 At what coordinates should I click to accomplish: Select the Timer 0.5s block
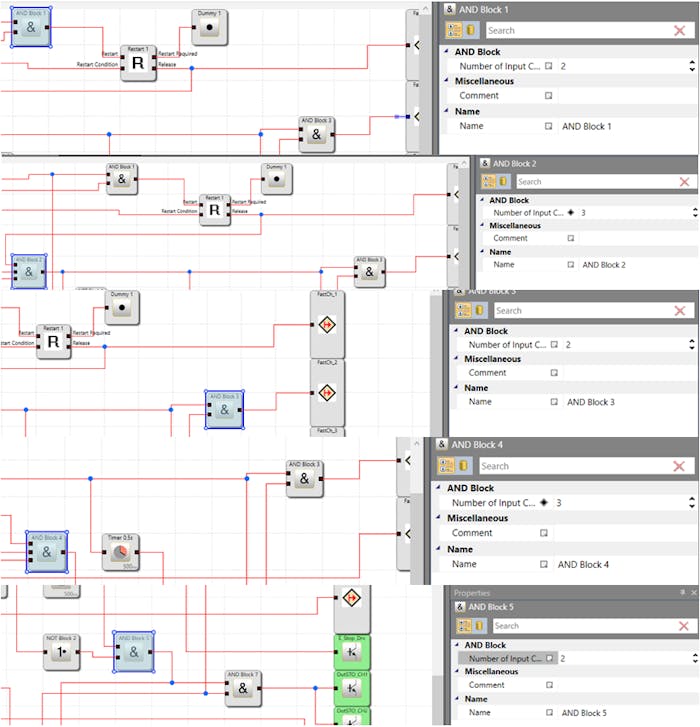(x=121, y=552)
